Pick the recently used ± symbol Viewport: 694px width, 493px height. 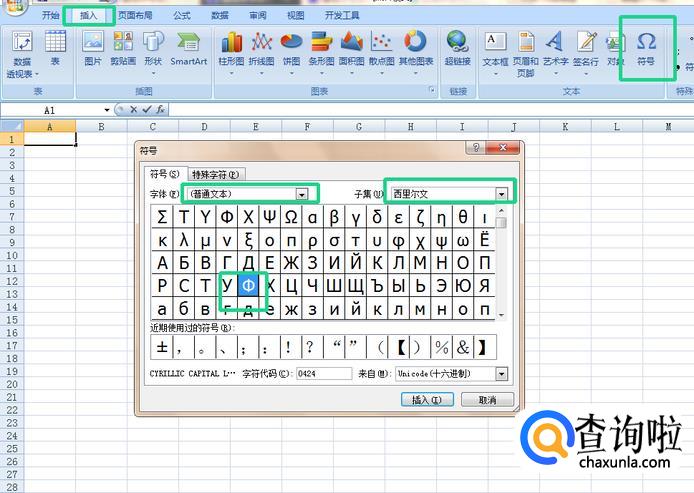(162, 347)
